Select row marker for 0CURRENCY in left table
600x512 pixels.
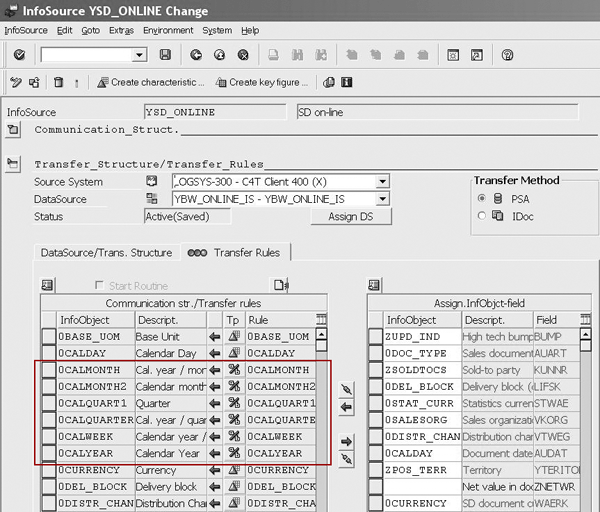click(x=49, y=470)
